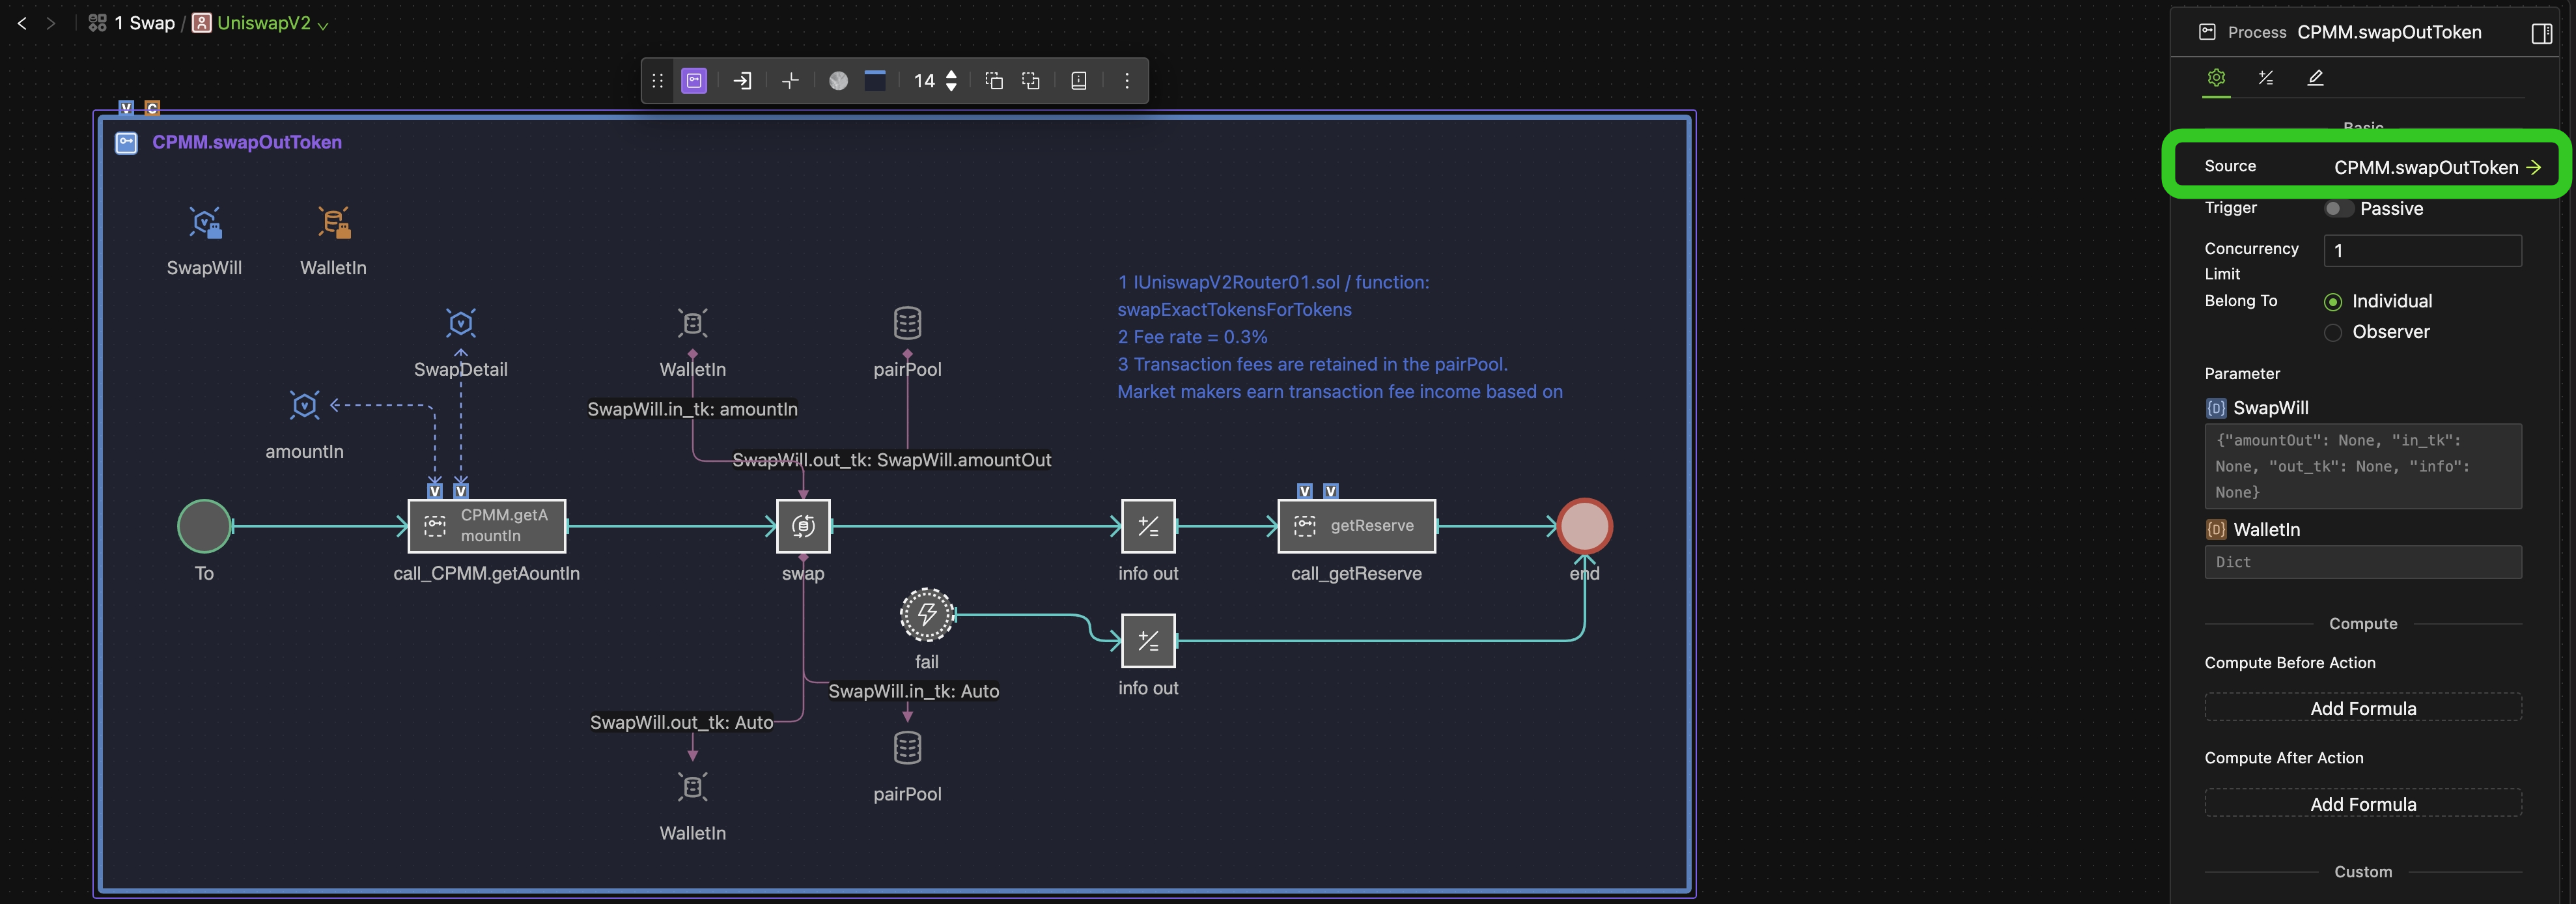Click the import arrow icon in the toolbar
Screen dimensions: 2576x904
tap(742, 80)
